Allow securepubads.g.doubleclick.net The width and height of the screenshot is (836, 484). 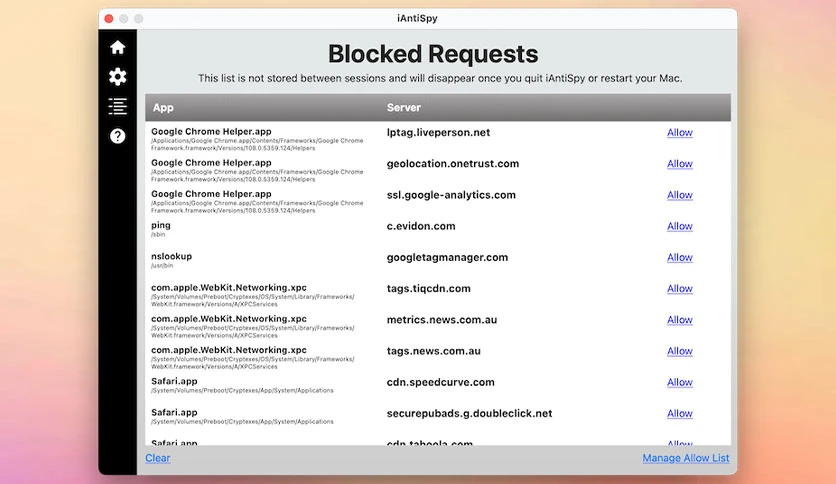pyautogui.click(x=680, y=413)
